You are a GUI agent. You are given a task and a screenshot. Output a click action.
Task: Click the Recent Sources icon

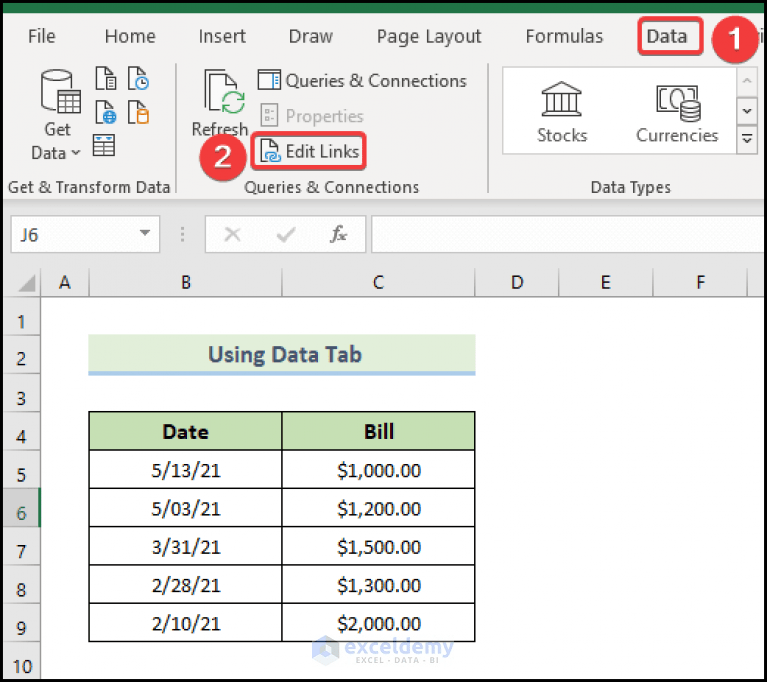(138, 78)
